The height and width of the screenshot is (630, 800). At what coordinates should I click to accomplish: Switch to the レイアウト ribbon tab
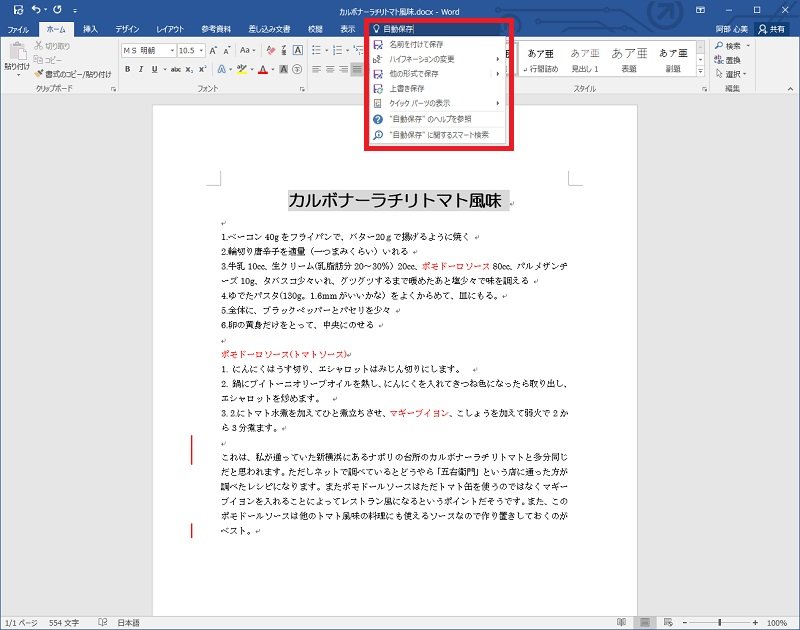[170, 30]
